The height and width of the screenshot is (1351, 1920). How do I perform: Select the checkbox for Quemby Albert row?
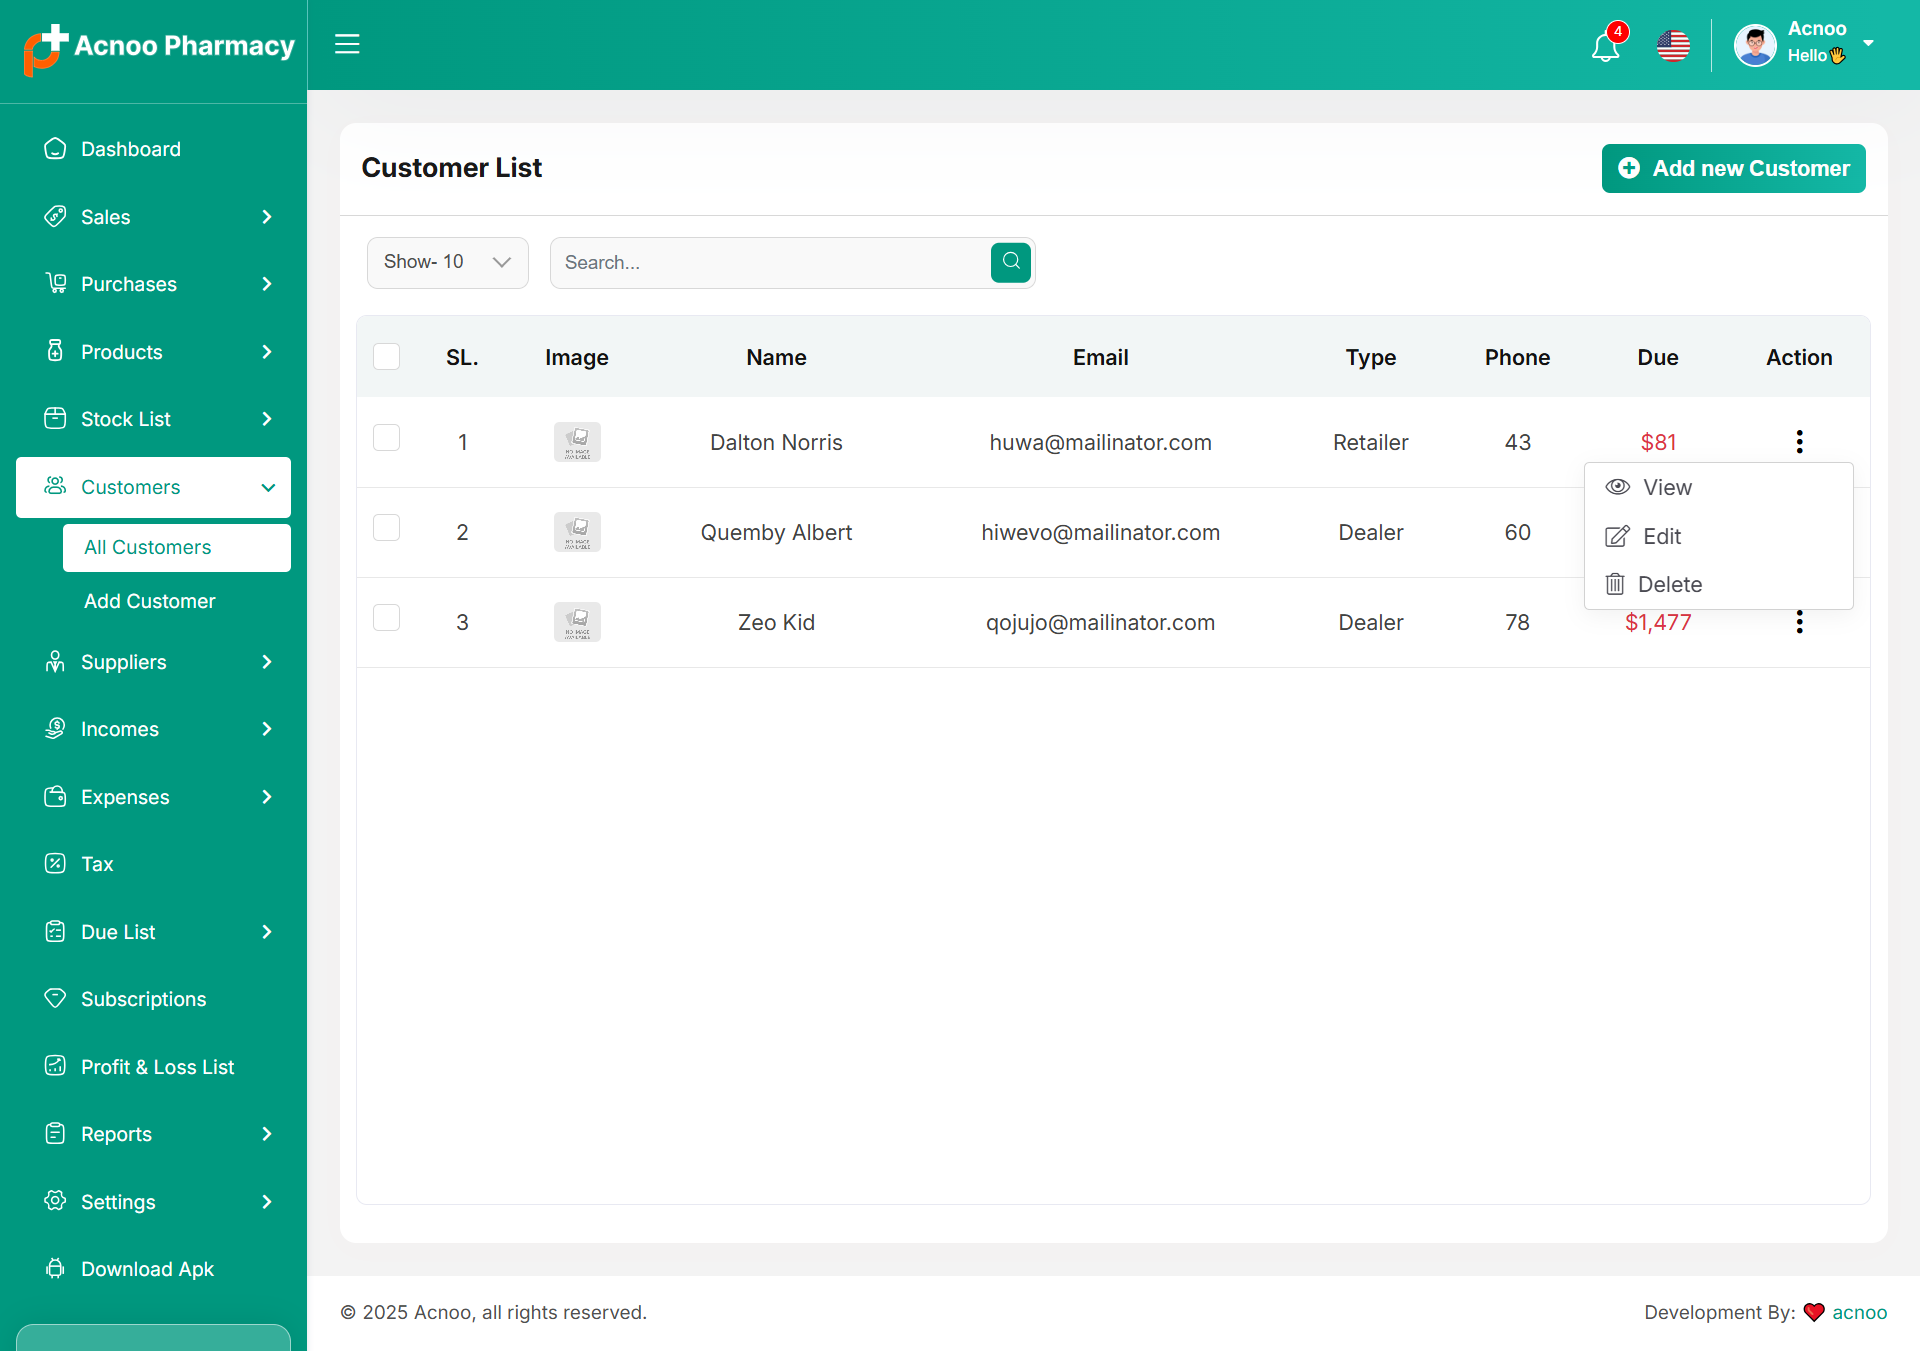(x=386, y=528)
